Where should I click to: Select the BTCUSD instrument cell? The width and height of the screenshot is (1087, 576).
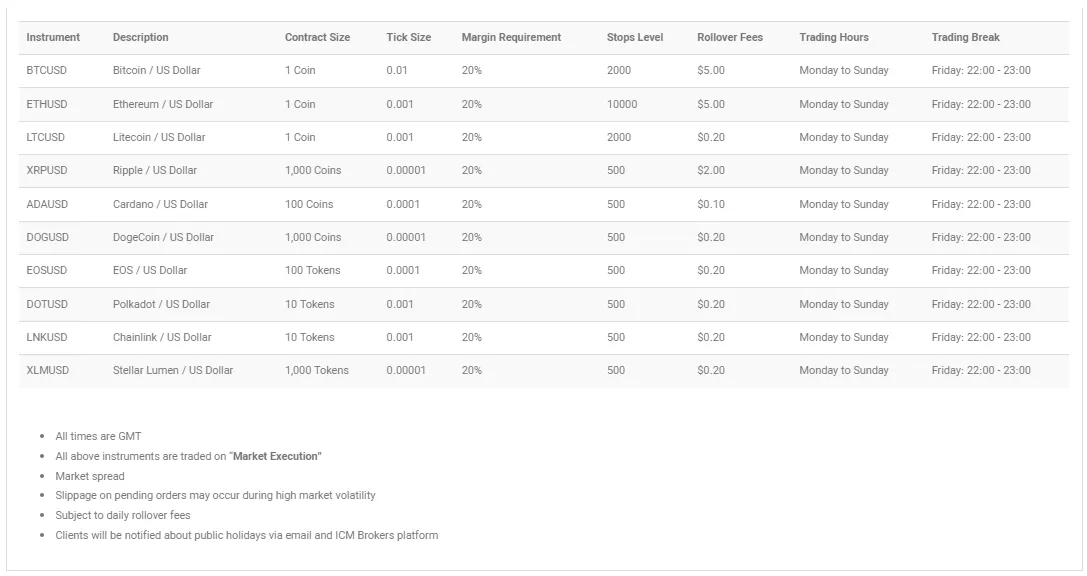tap(47, 71)
